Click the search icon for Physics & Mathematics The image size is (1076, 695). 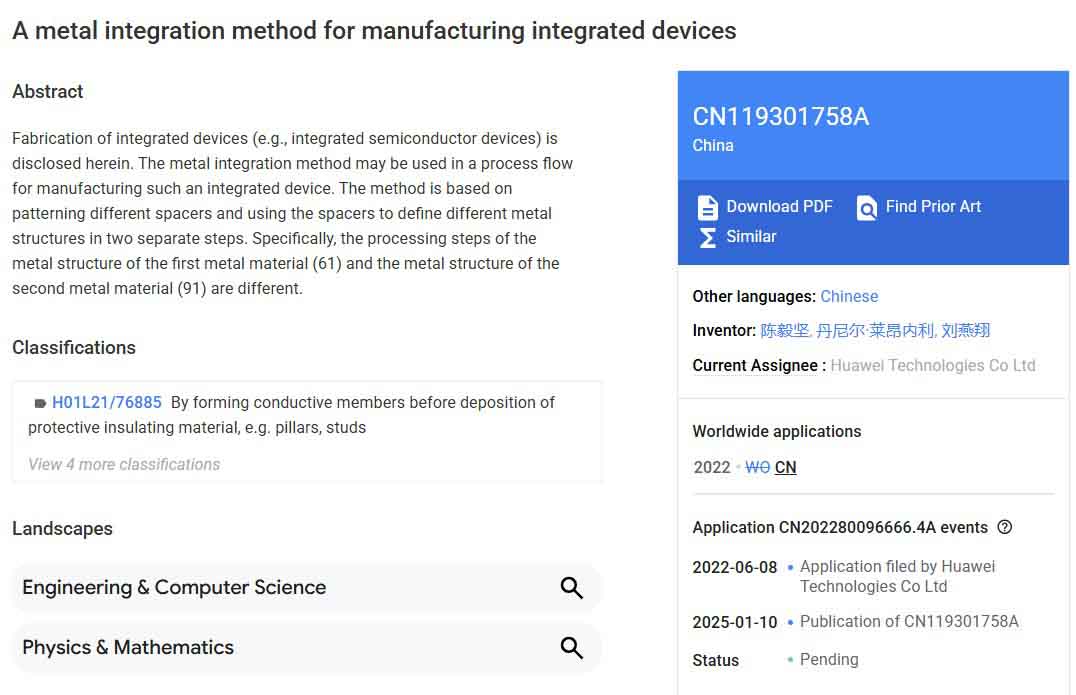click(571, 649)
